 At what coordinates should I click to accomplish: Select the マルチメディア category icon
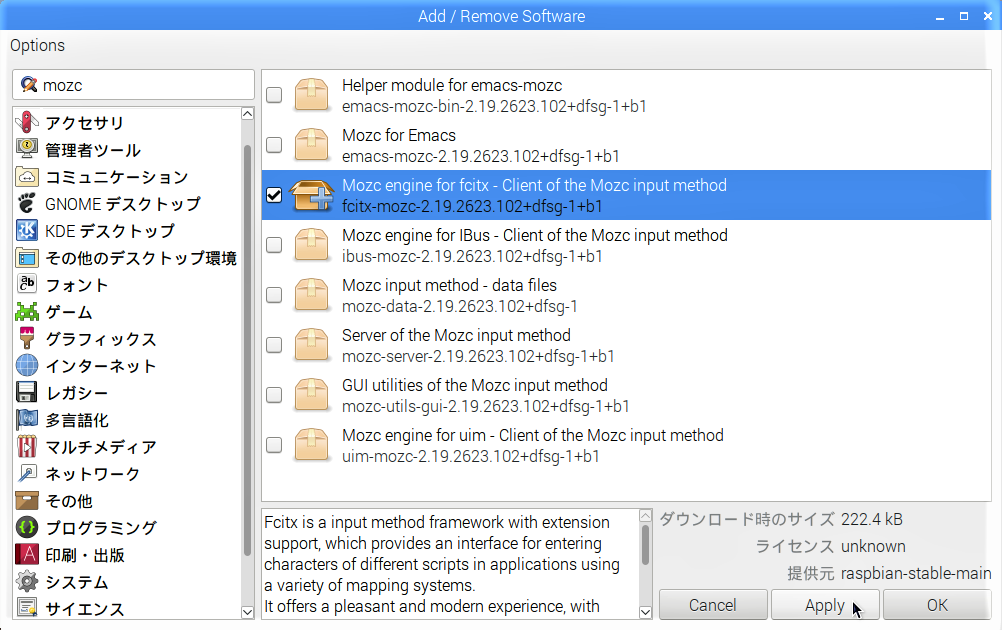[x=27, y=446]
